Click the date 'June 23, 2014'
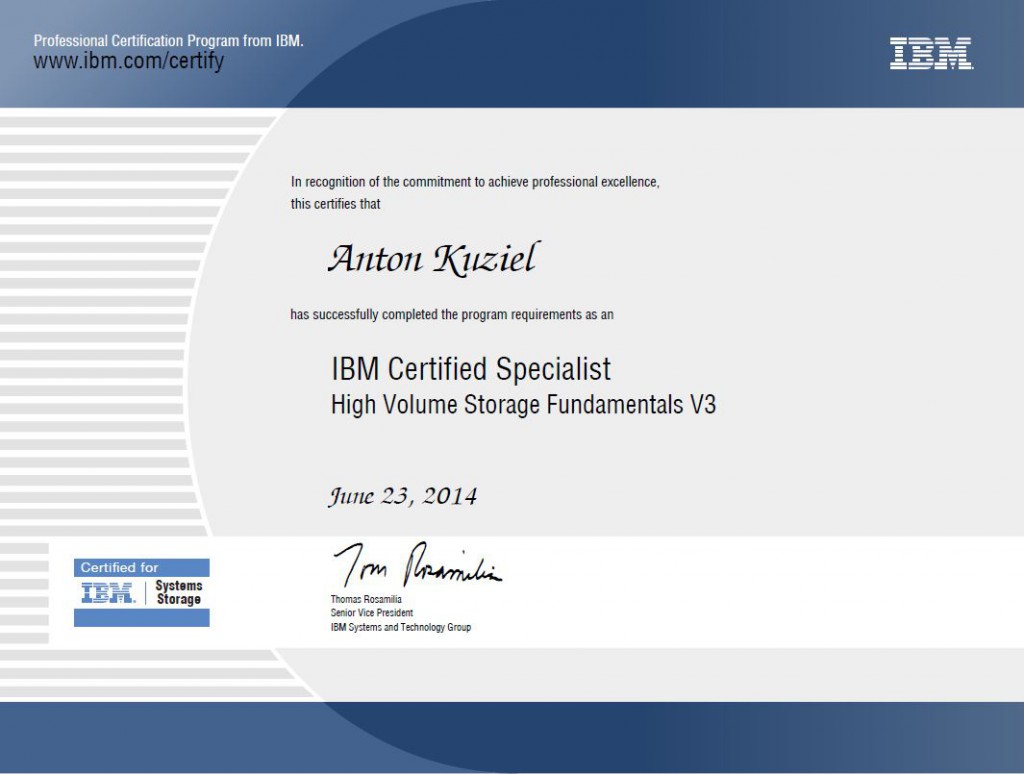 (x=403, y=496)
